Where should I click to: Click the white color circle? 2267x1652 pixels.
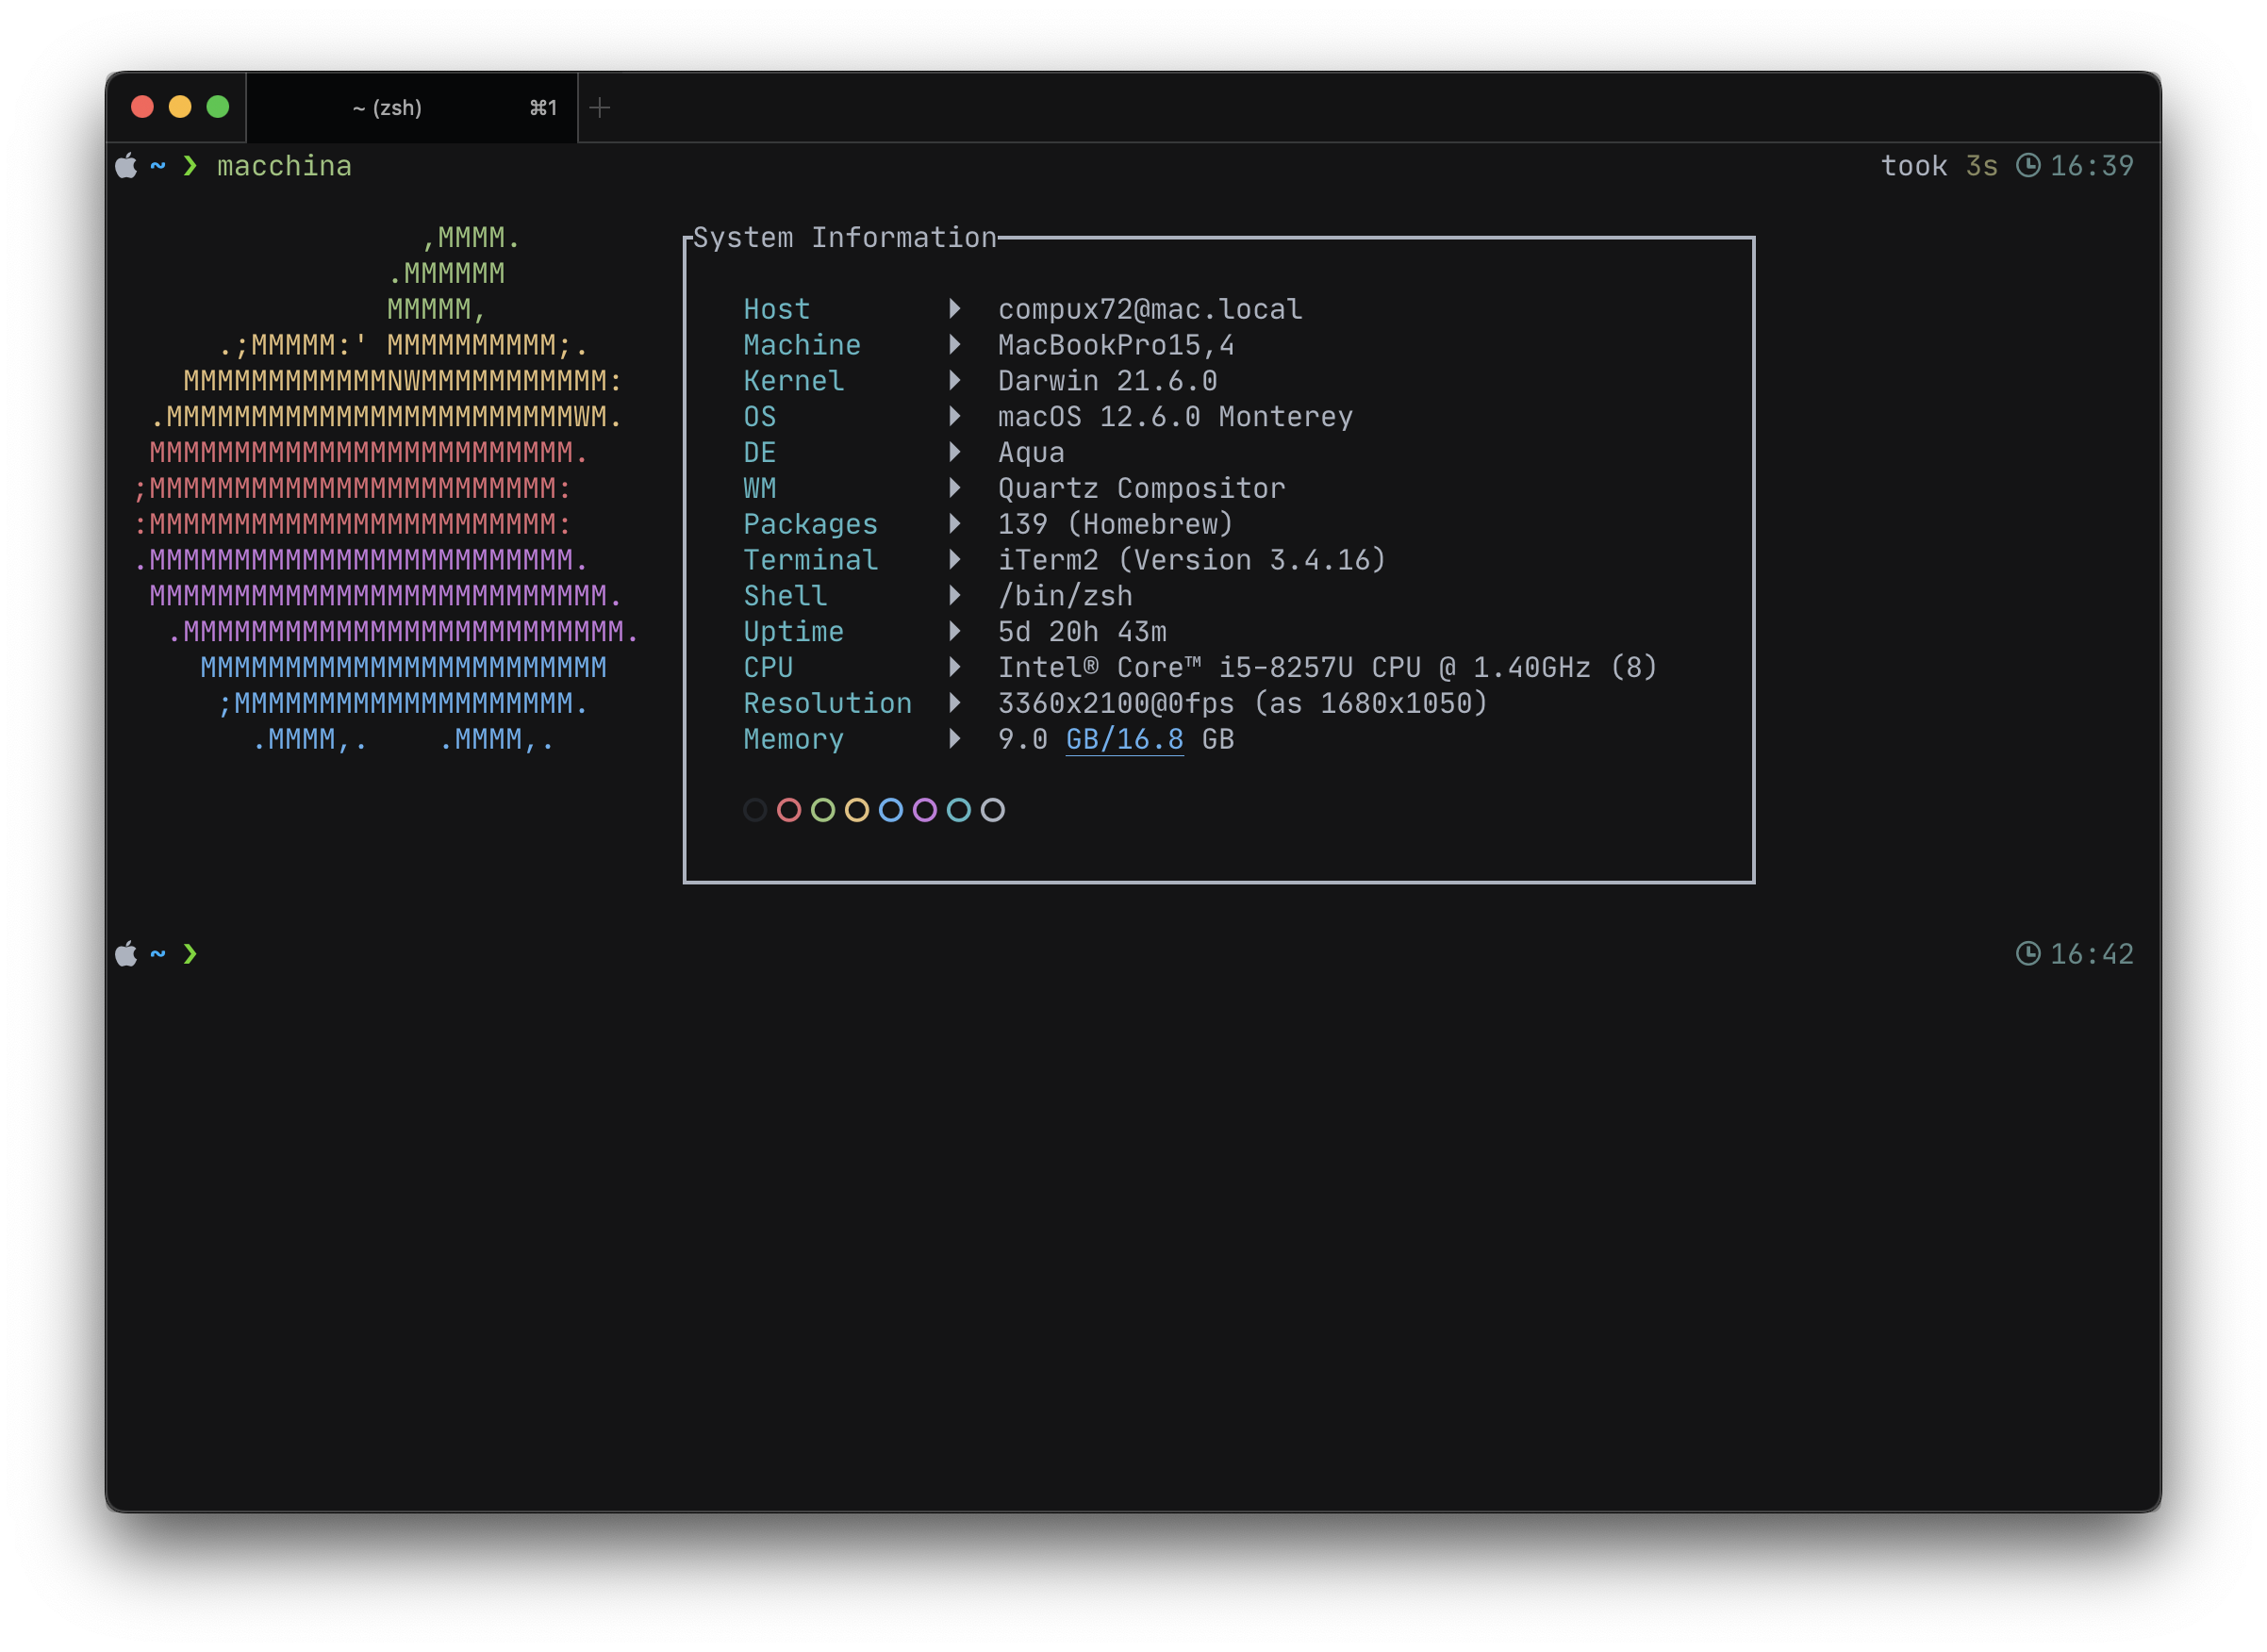click(993, 810)
